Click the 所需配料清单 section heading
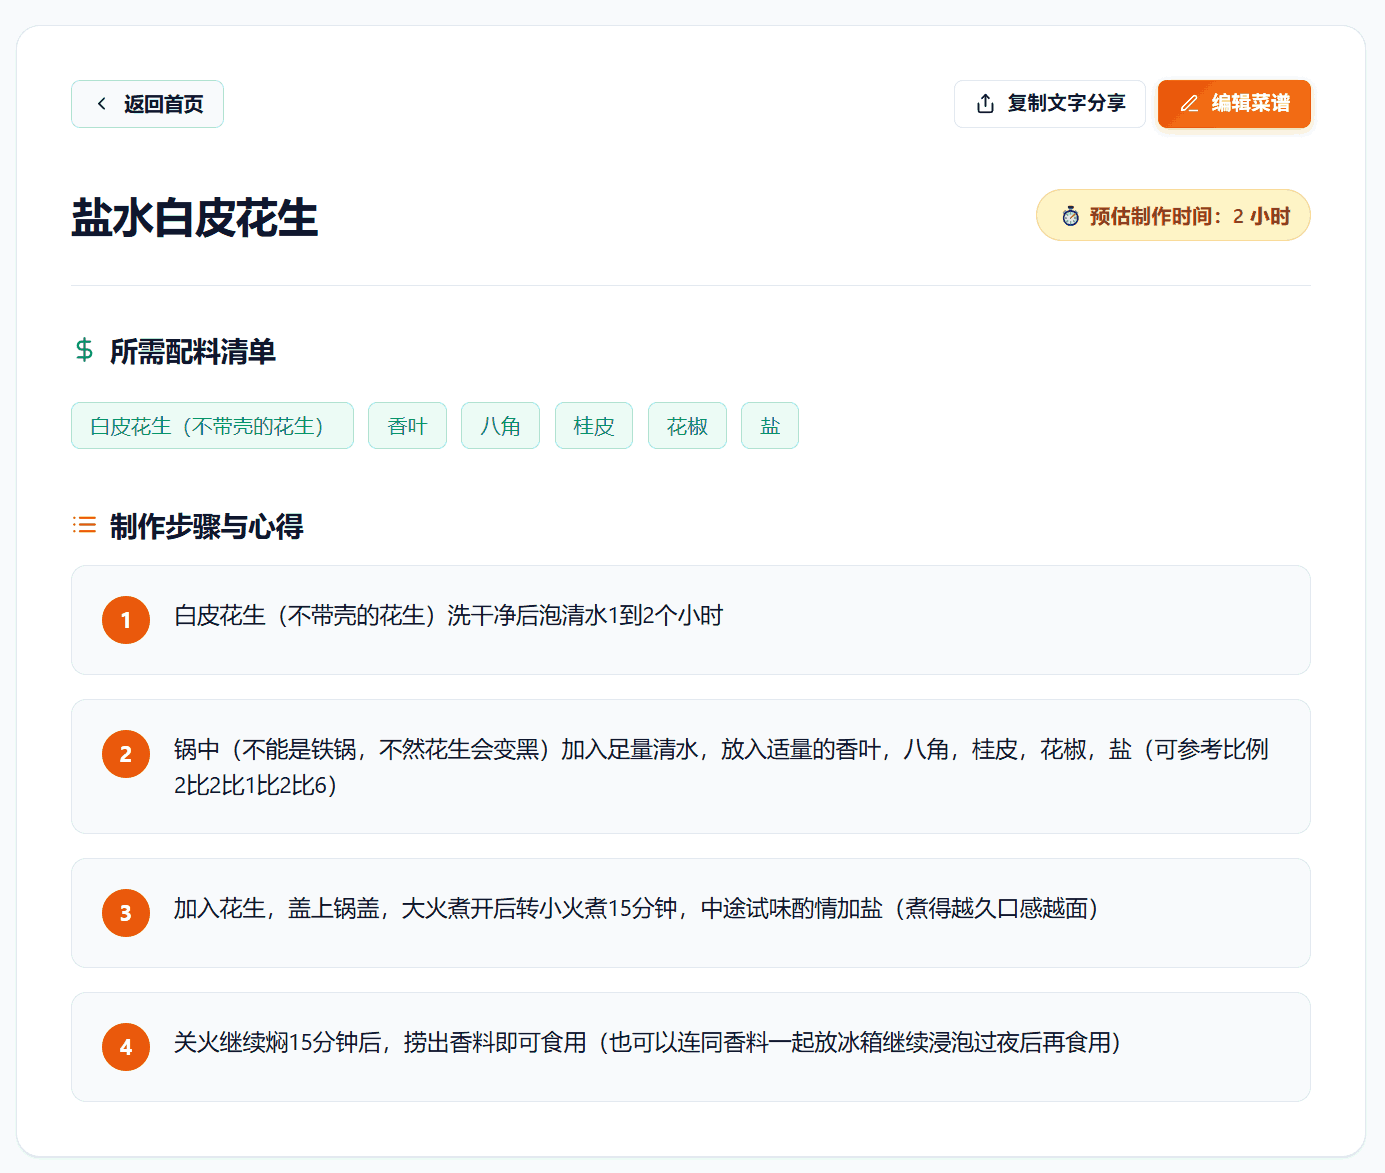The width and height of the screenshot is (1385, 1173). 192,352
